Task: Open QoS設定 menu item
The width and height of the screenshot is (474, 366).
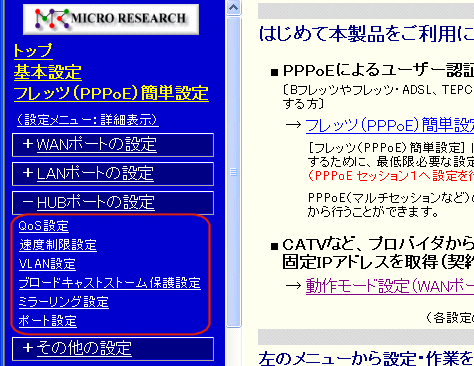Action: click(x=44, y=226)
